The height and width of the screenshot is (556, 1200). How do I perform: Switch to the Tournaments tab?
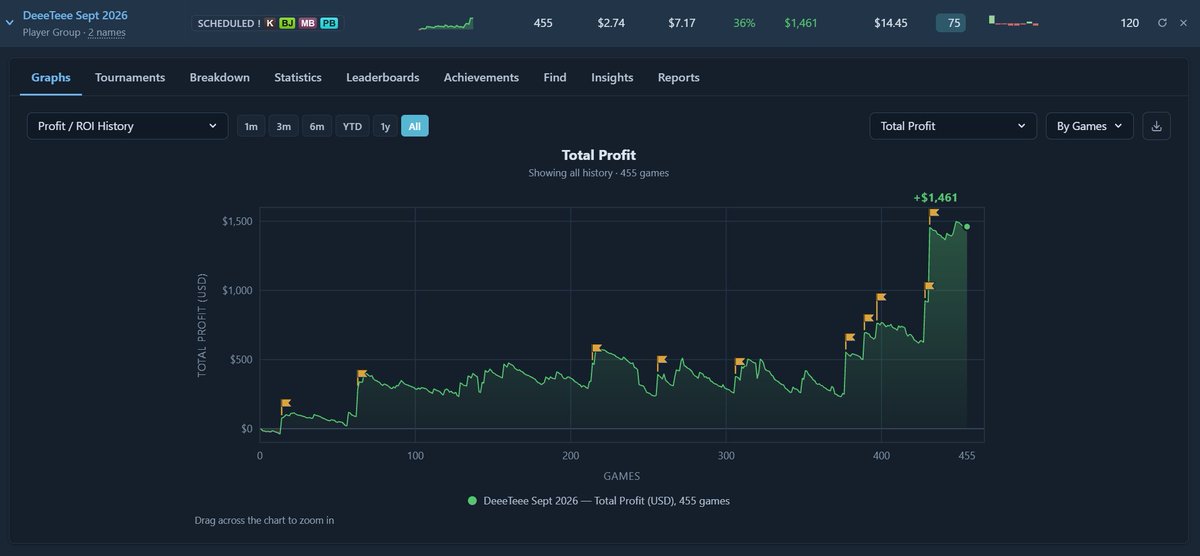[x=130, y=77]
